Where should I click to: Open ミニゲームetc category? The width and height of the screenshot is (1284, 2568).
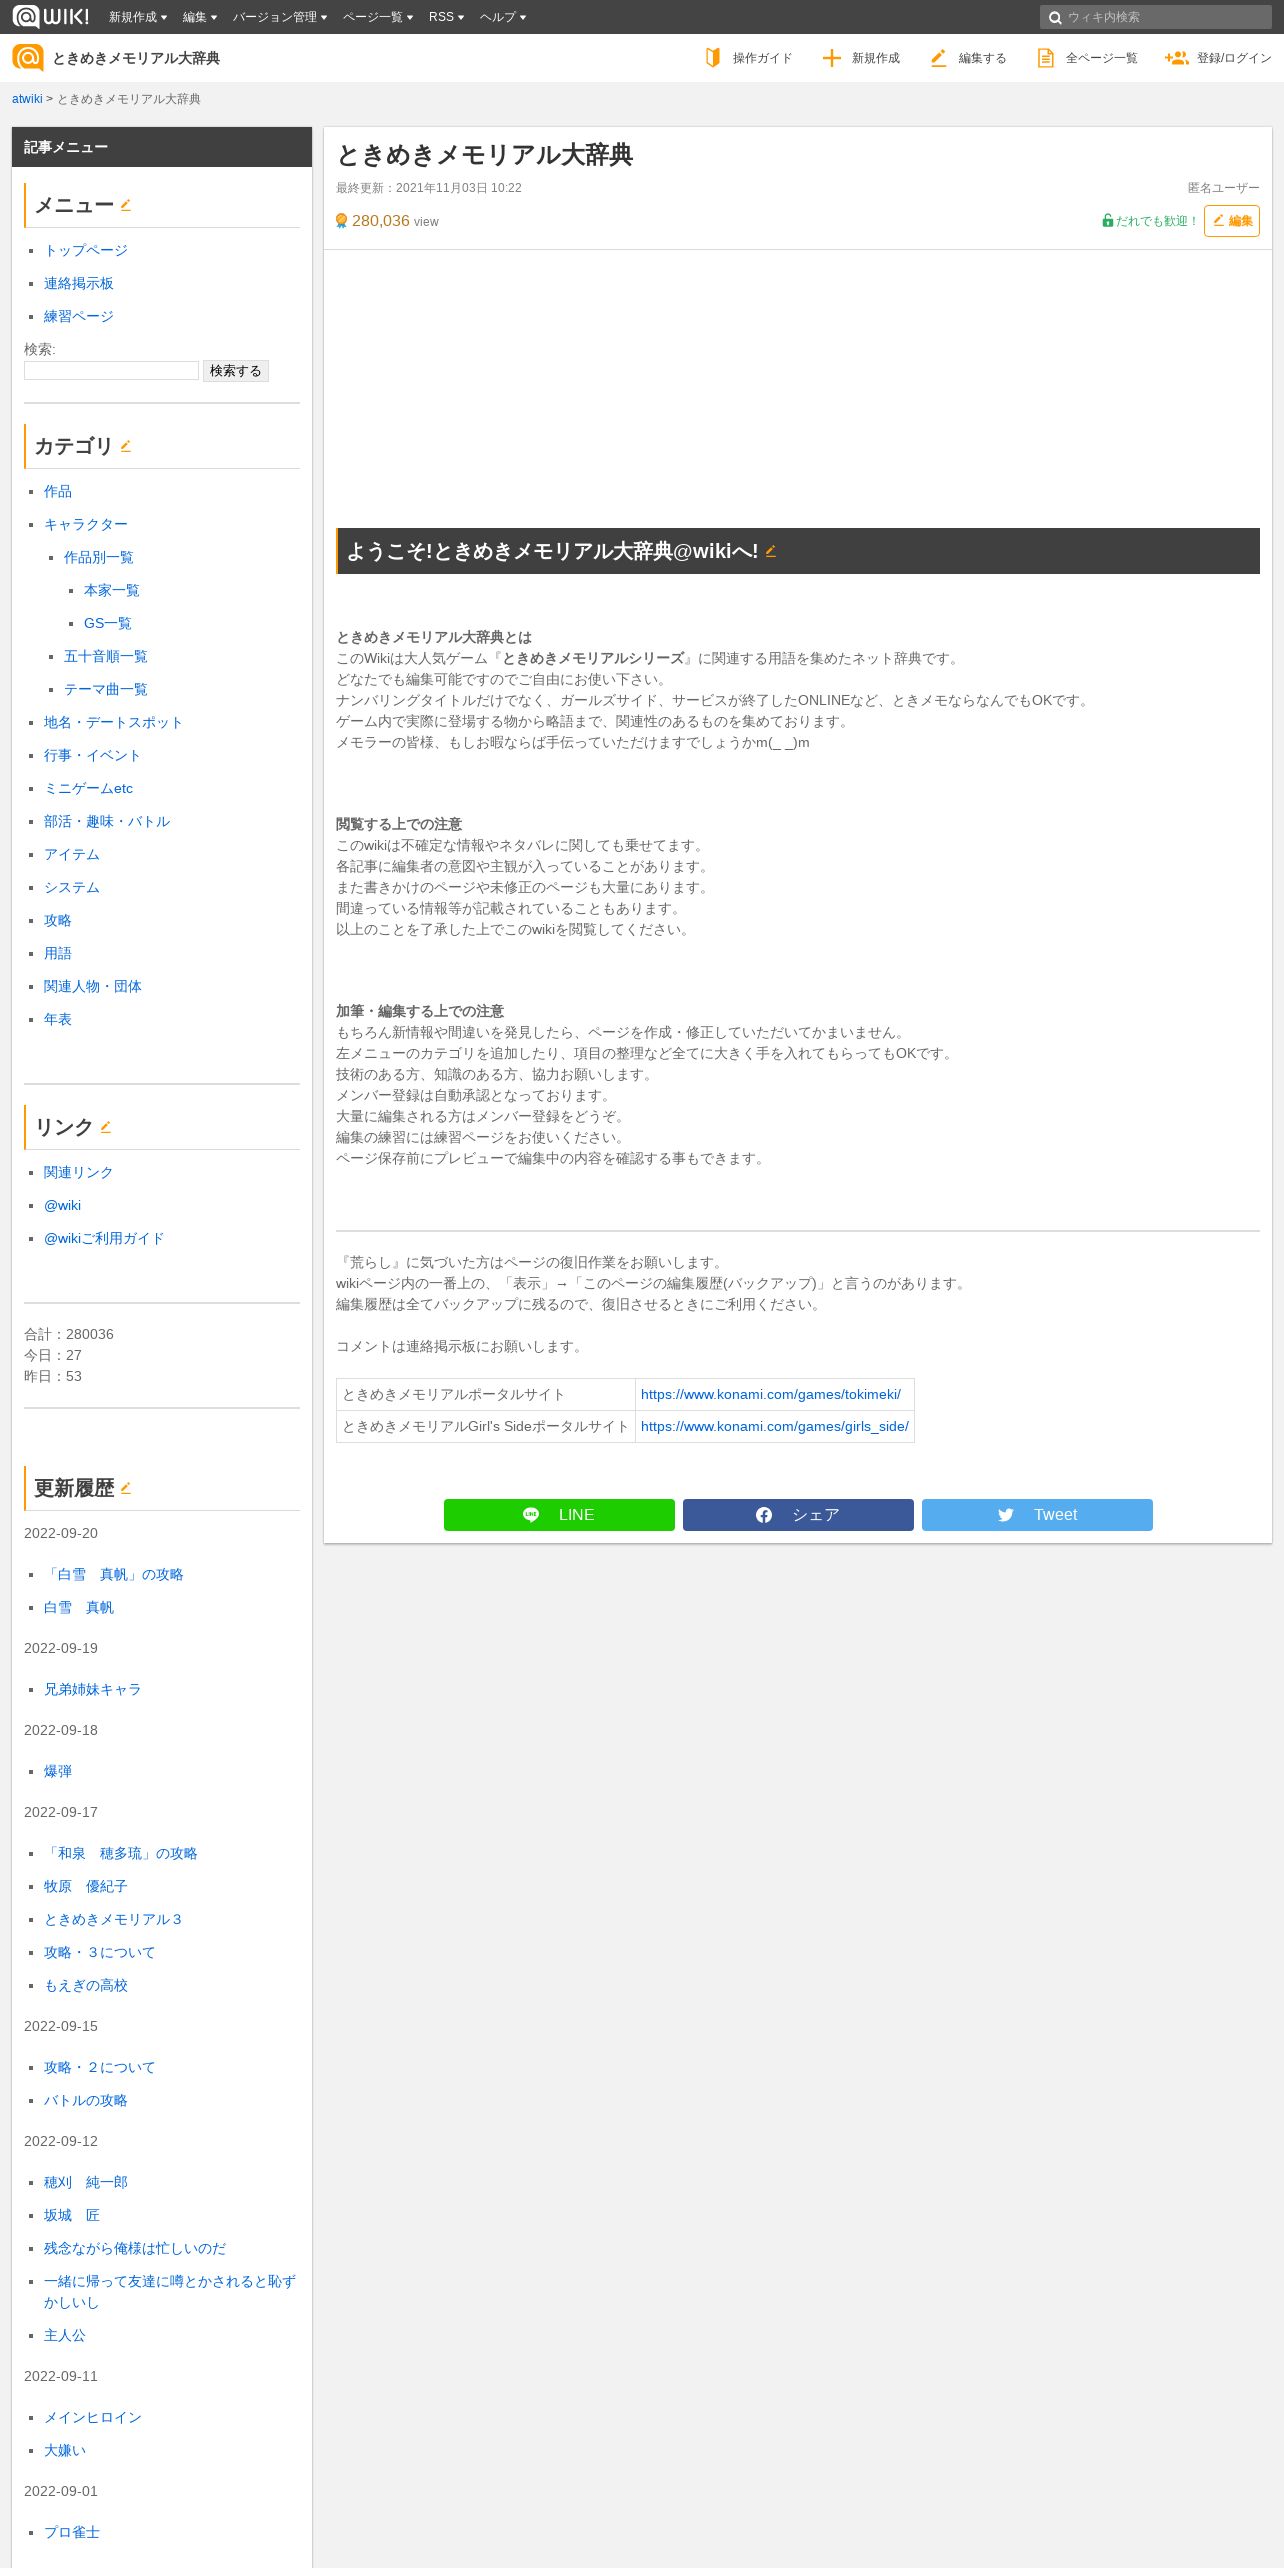89,788
